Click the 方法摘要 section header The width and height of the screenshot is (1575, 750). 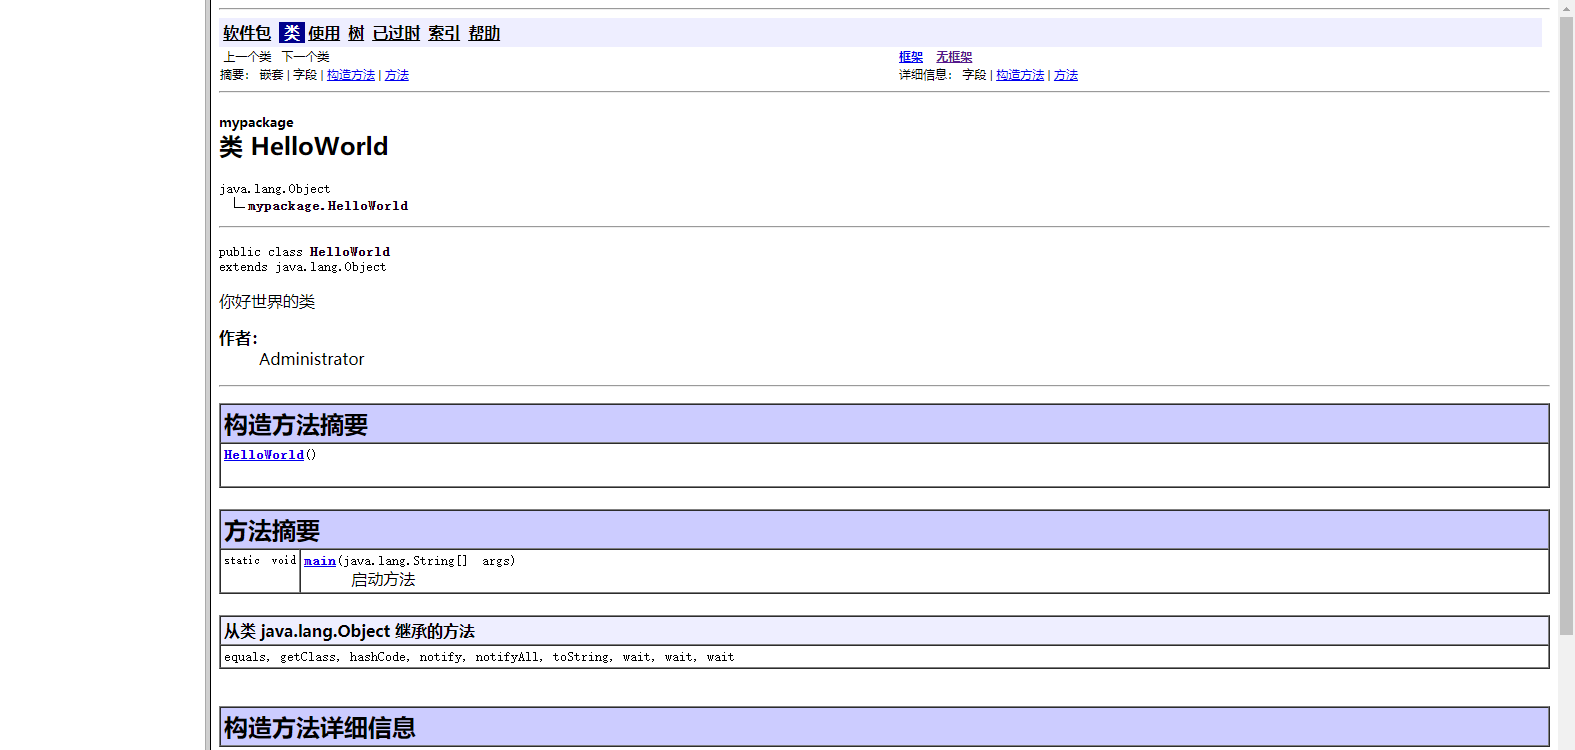(884, 530)
